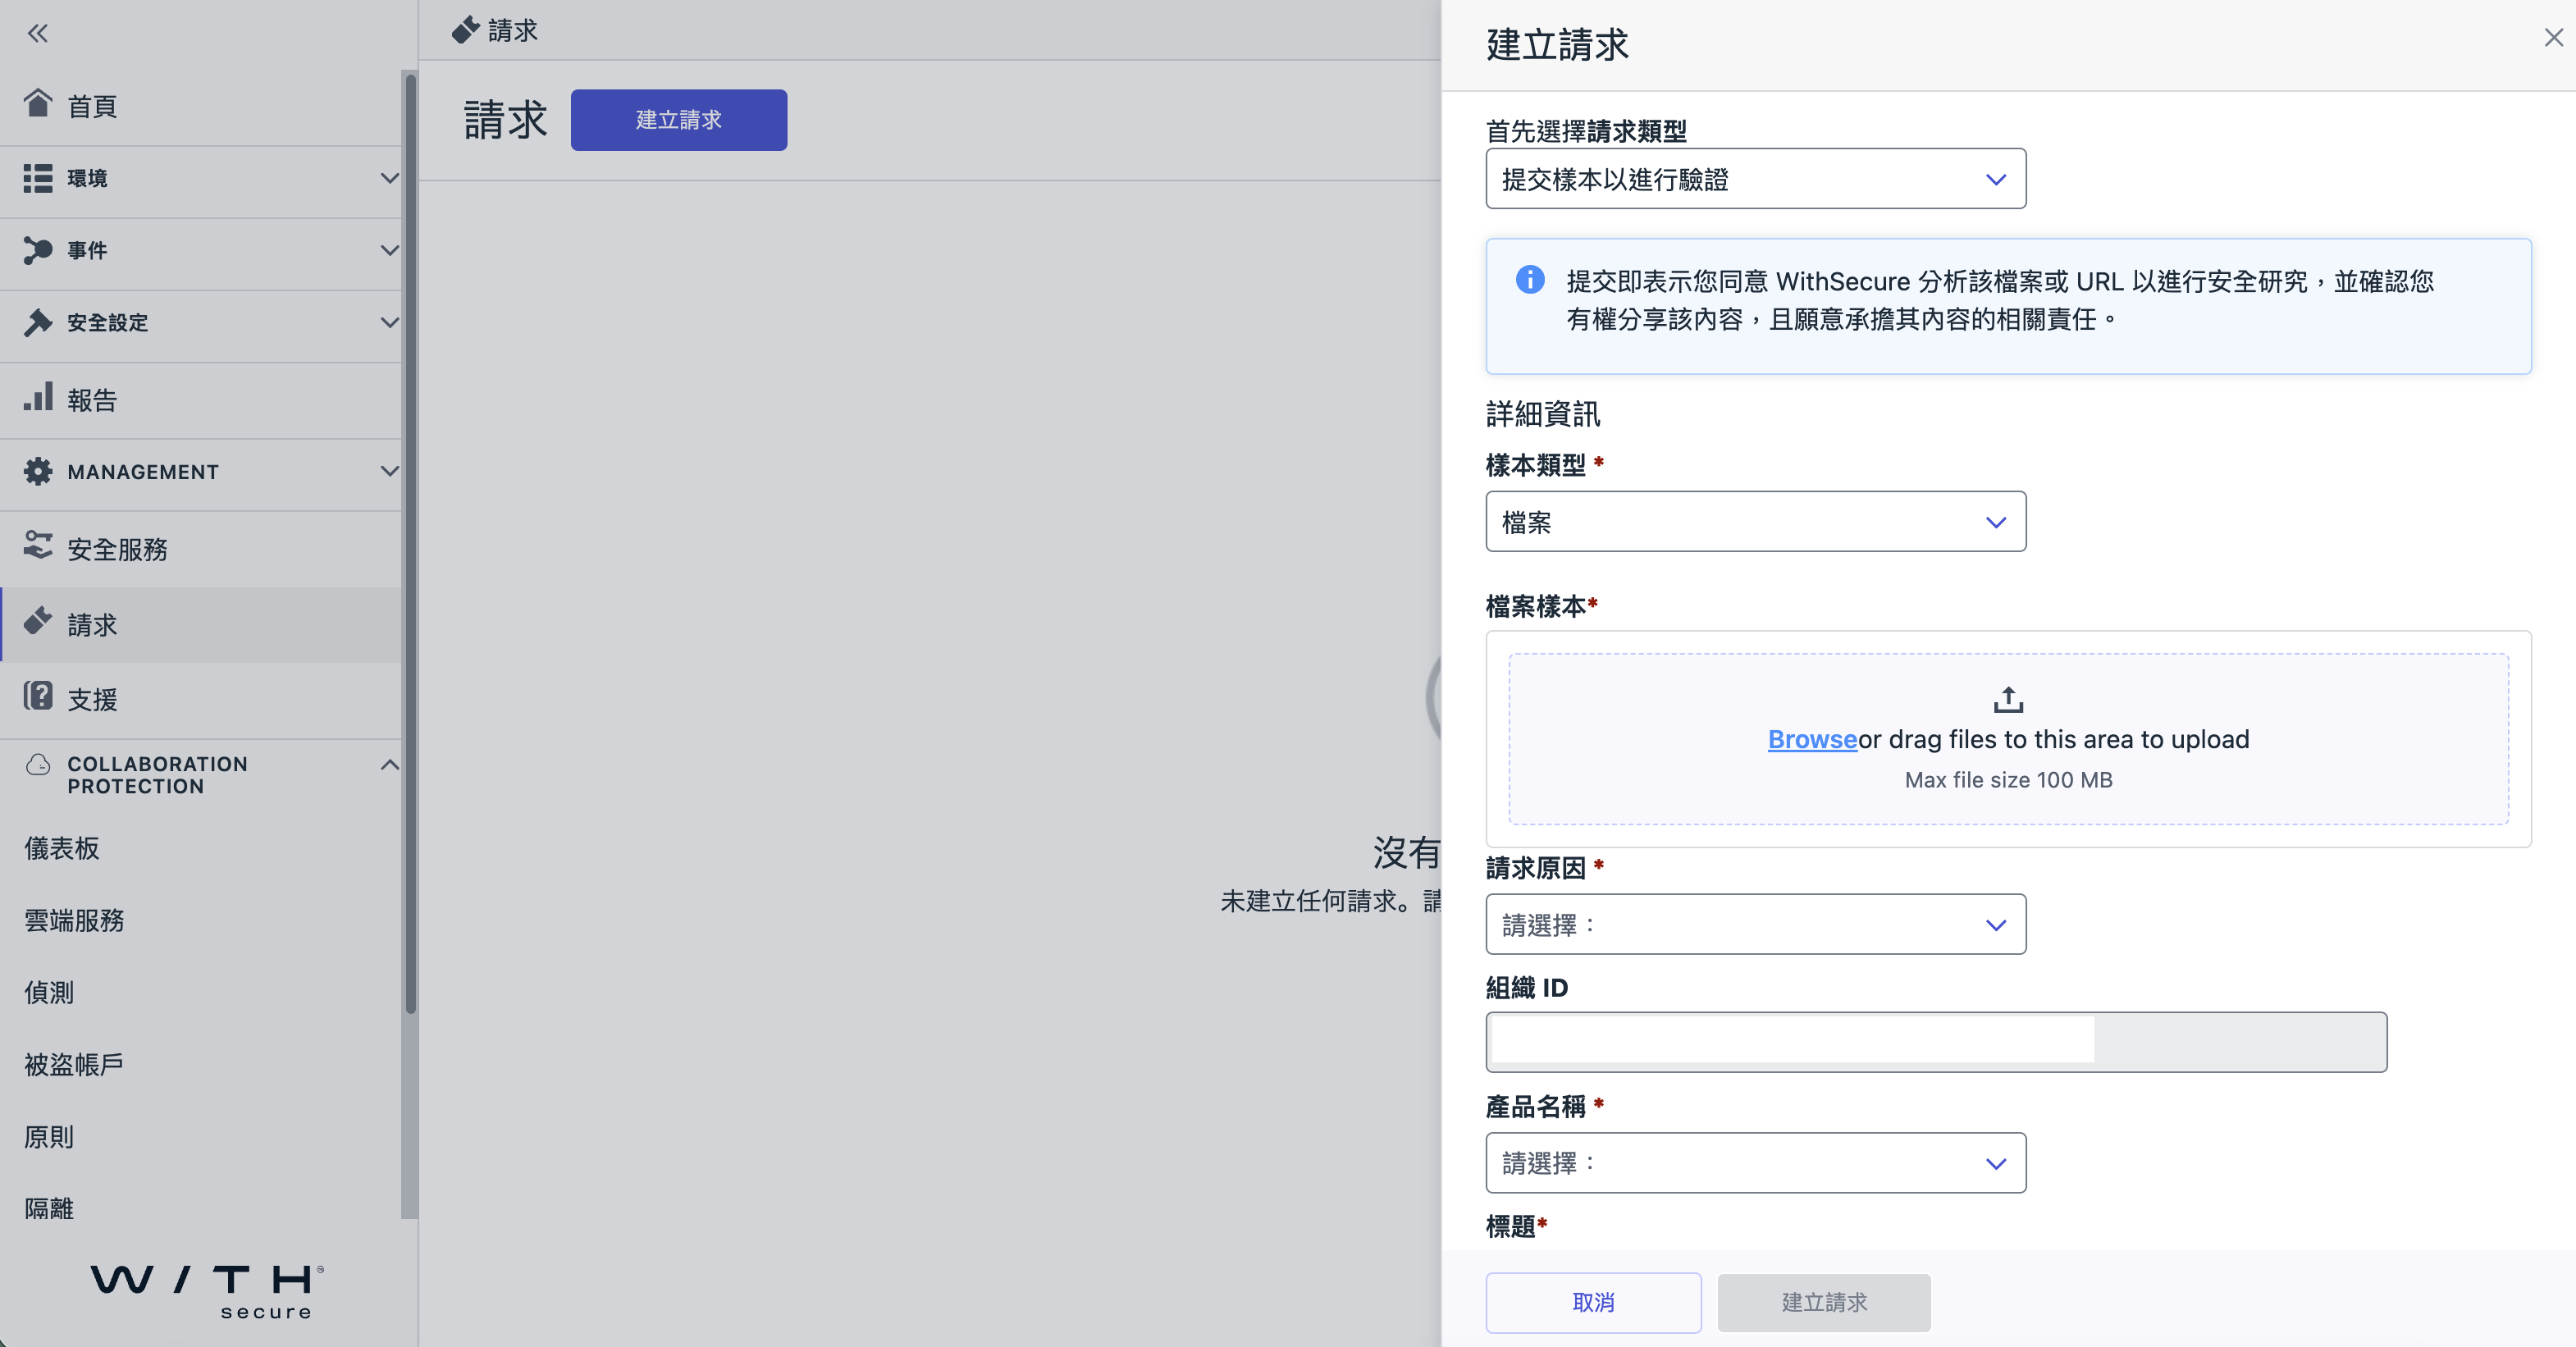Click 'Max file size 100 MB' text
Screen dimensions: 2576x1347
[x=2008, y=780]
